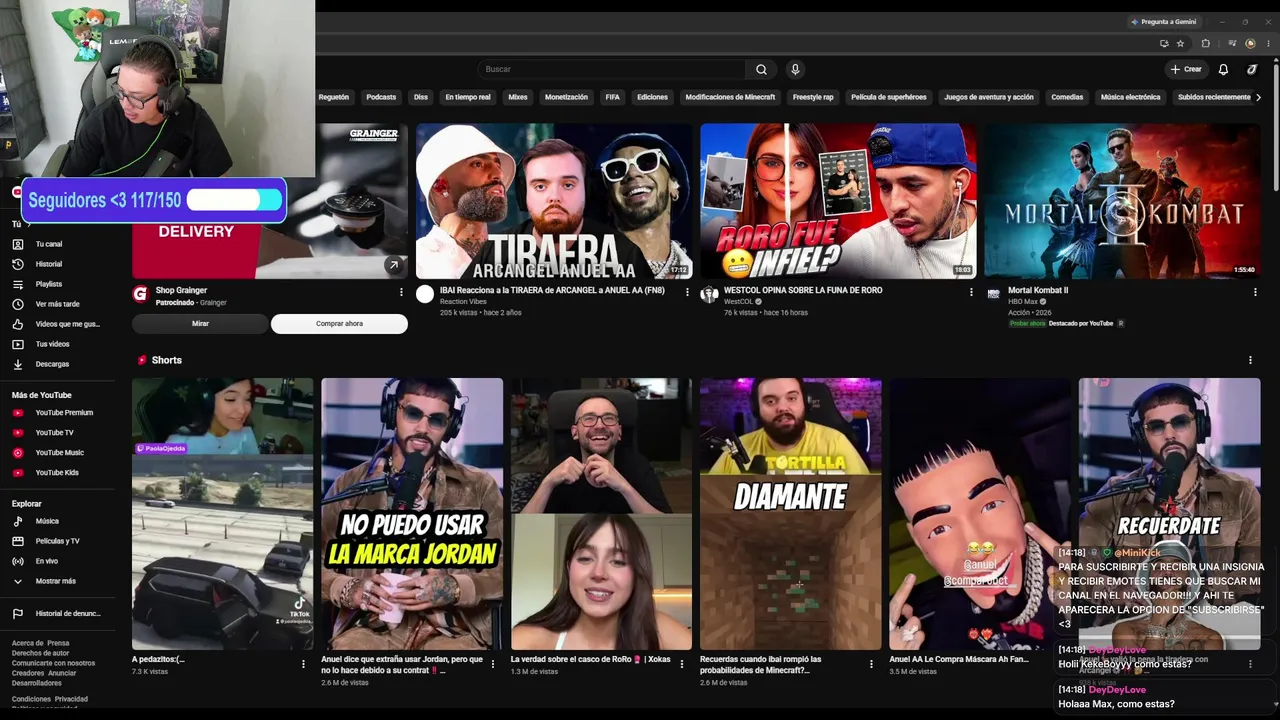1280x720 pixels.
Task: Open YouTube Premium from the sidebar
Action: coord(65,412)
